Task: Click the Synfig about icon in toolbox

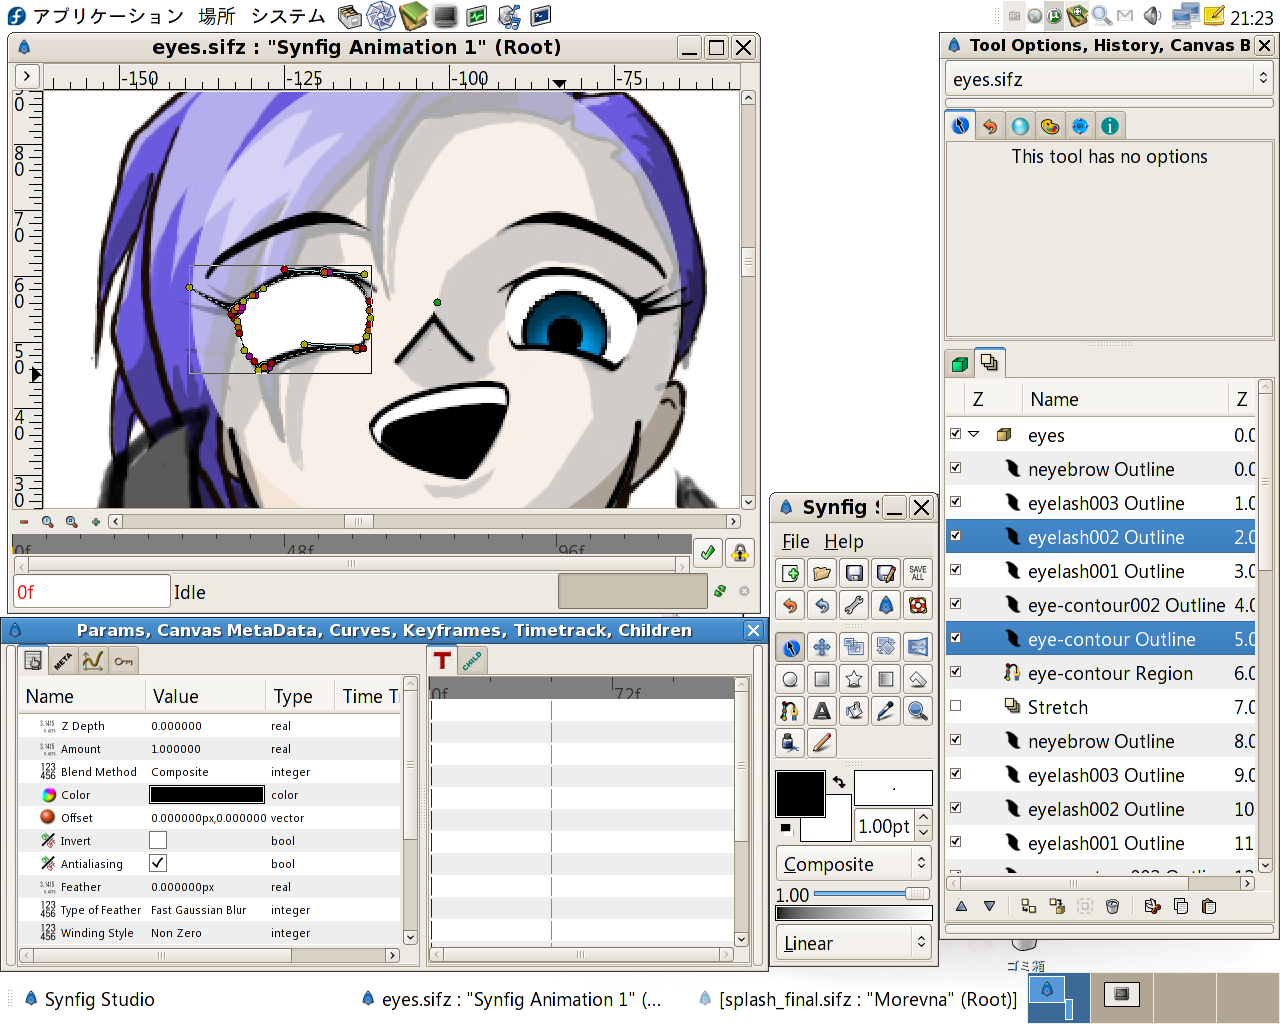Action: [x=886, y=605]
